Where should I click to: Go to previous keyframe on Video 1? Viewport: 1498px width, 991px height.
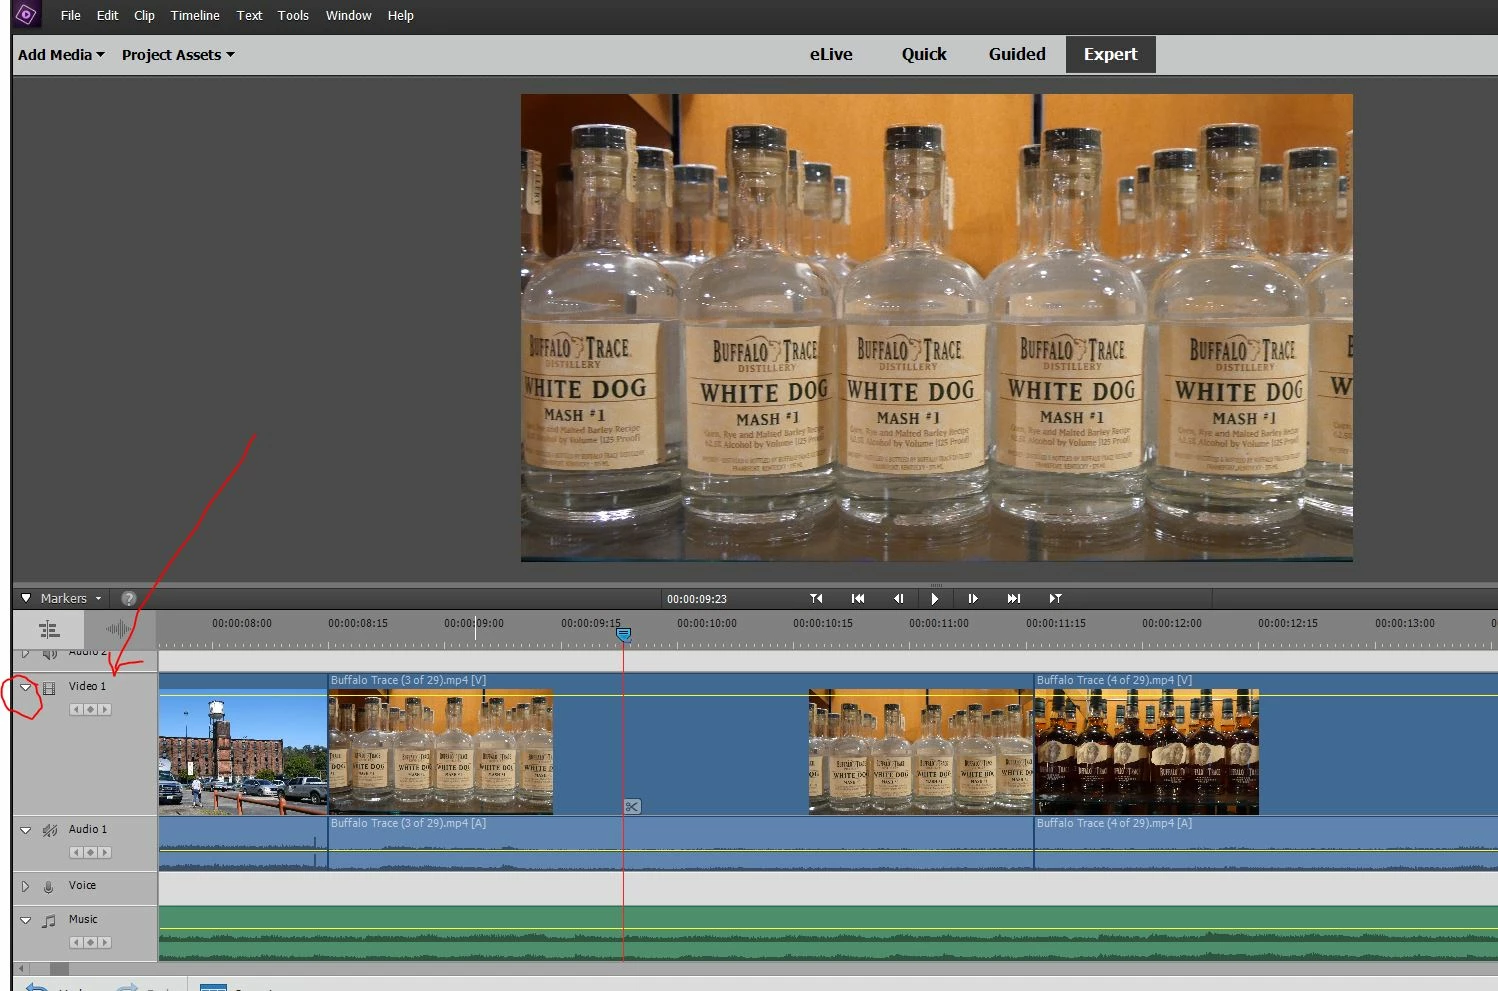pyautogui.click(x=76, y=709)
